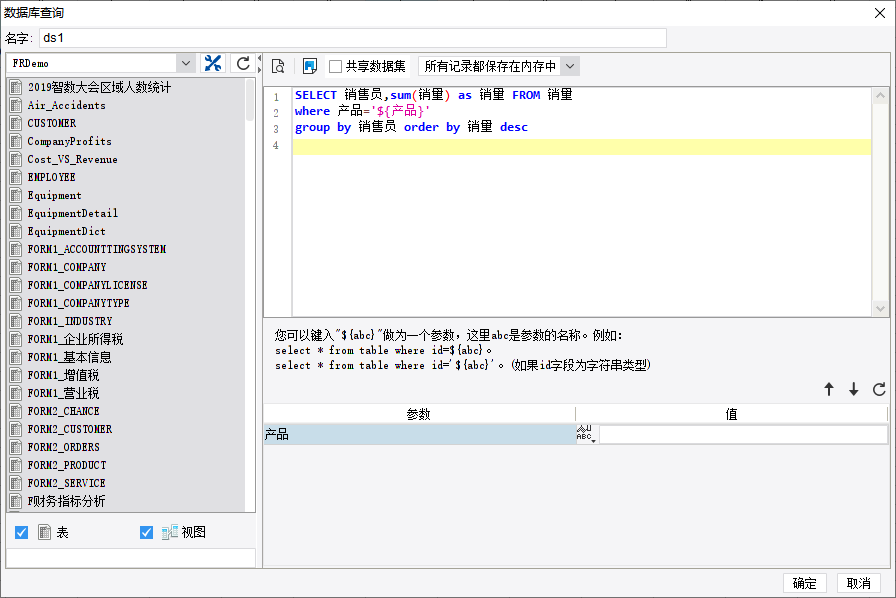896x598 pixels.
Task: Select the FORM1_营业税 table
Action: 63,393
